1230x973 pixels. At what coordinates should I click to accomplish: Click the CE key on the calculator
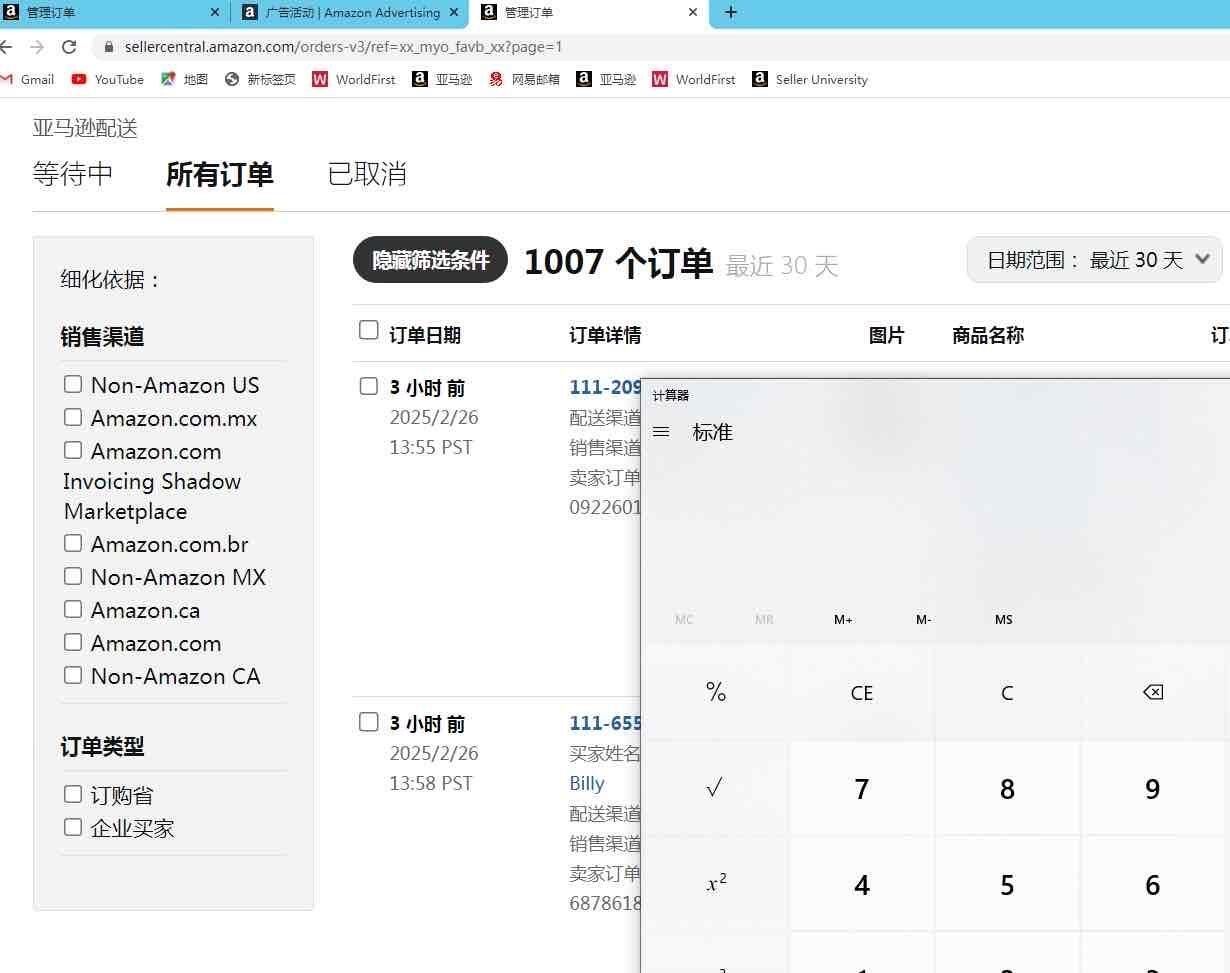click(862, 692)
